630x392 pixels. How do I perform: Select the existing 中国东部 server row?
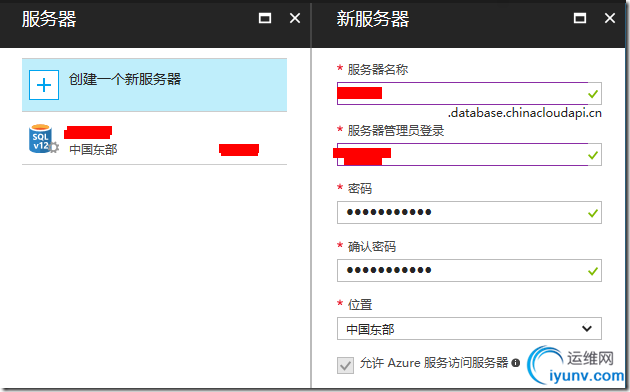click(x=154, y=139)
